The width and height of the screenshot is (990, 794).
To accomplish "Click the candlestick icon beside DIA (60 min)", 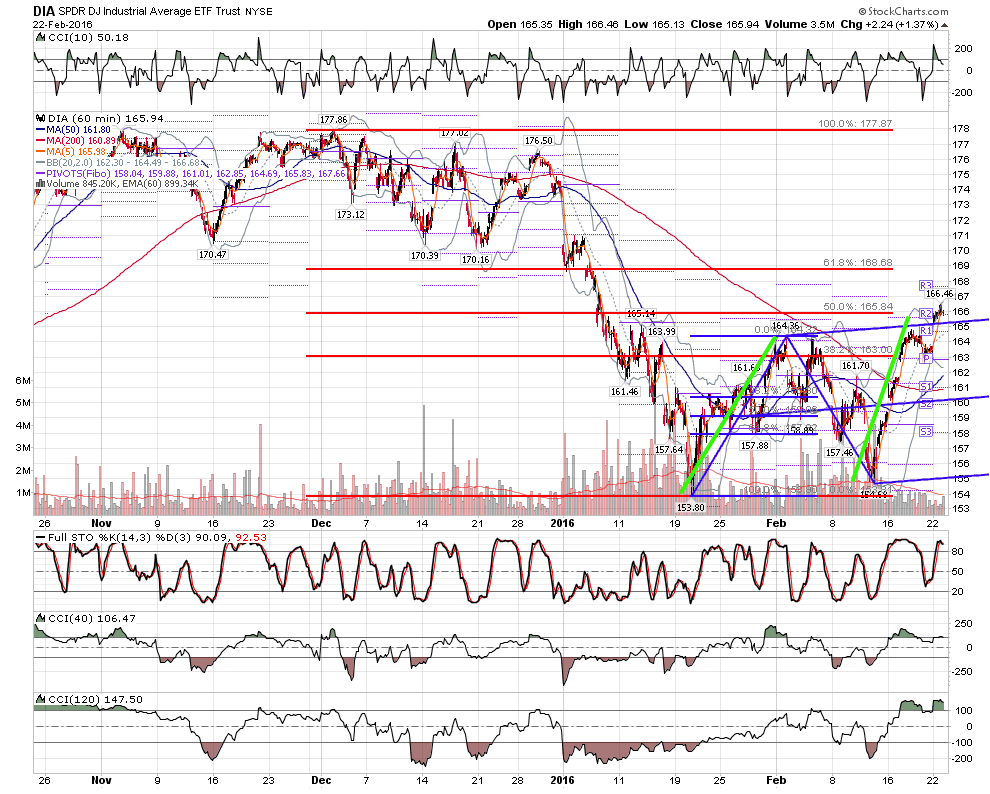I will (40, 118).
